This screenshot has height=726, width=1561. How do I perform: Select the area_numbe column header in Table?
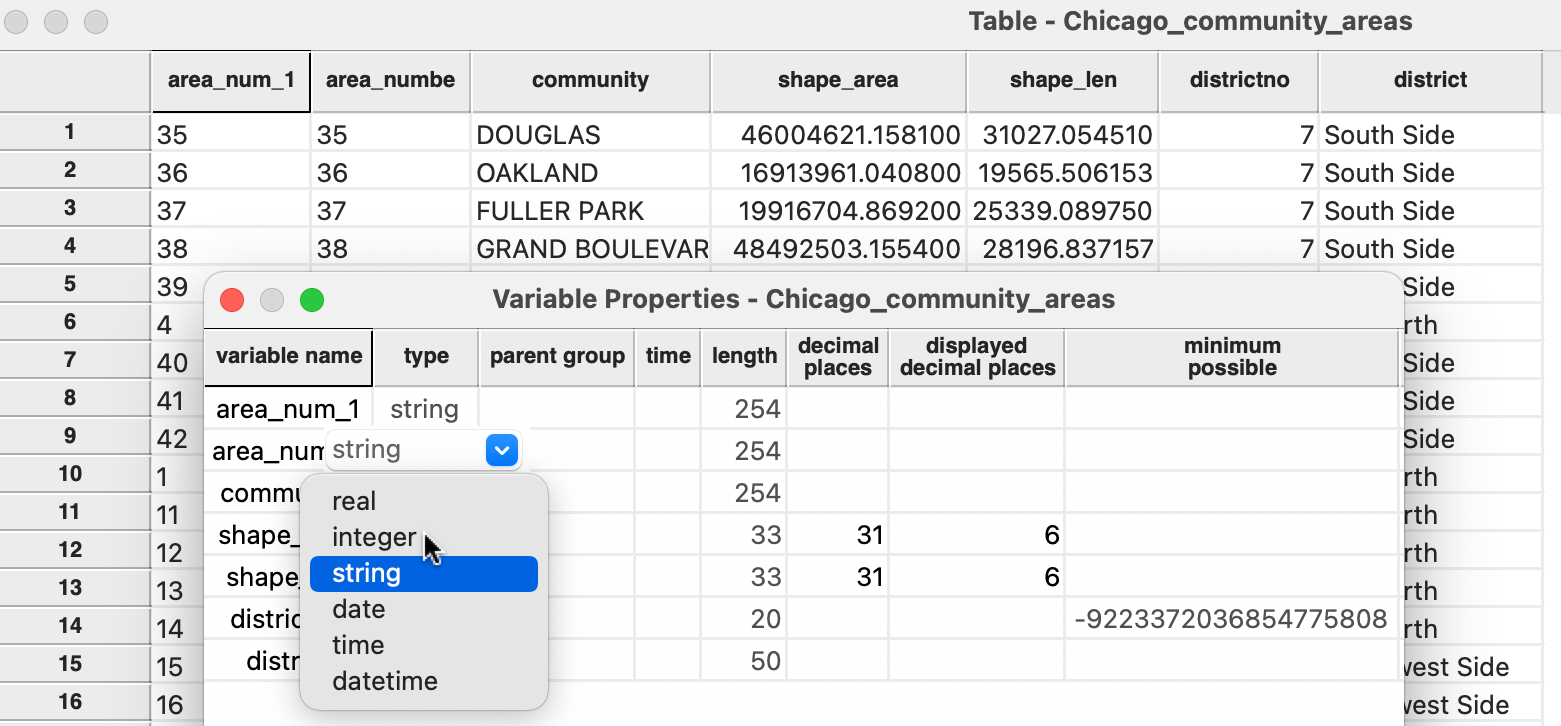(x=391, y=81)
